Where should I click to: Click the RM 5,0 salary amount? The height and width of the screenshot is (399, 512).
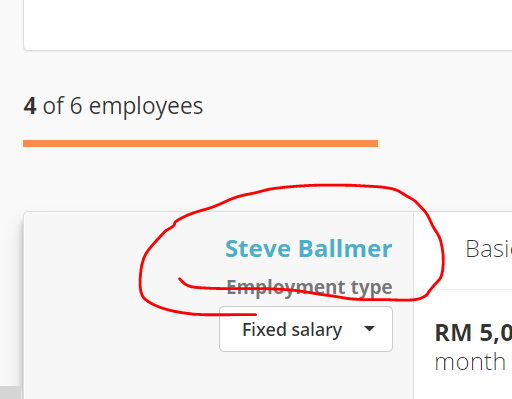pos(473,333)
